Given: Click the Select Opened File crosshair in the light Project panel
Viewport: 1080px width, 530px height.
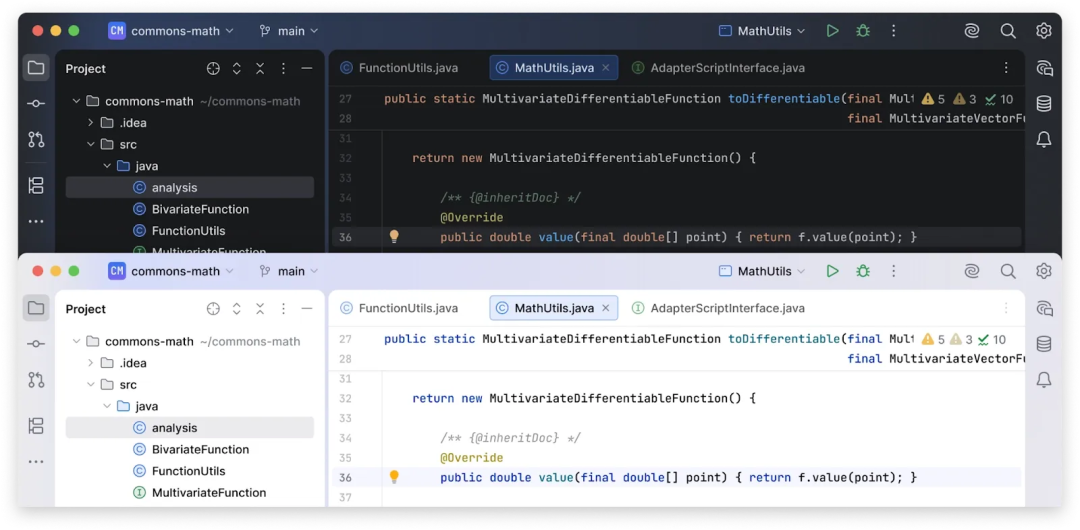Looking at the screenshot, I should 213,309.
